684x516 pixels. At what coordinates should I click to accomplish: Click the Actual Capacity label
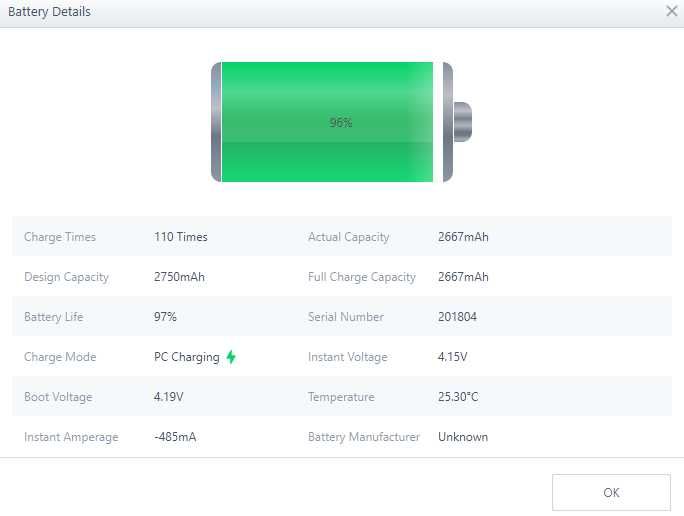point(349,237)
